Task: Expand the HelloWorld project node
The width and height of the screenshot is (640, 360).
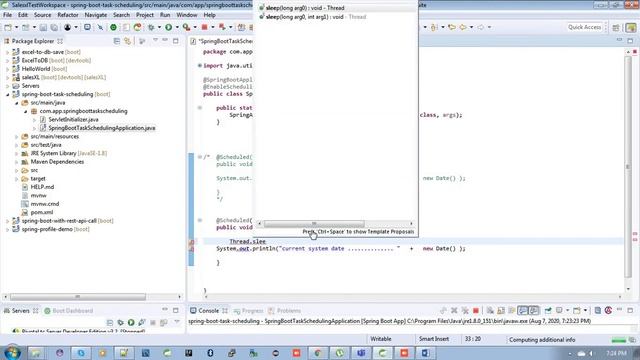Action: [7, 69]
